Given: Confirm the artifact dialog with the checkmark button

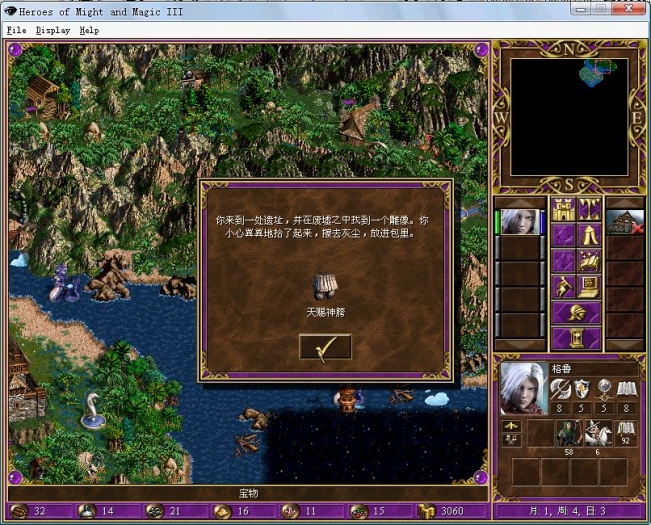Looking at the screenshot, I should [325, 347].
